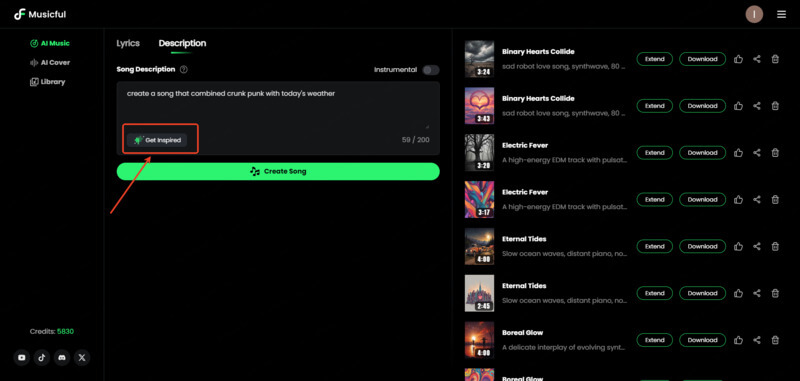Image resolution: width=800 pixels, height=381 pixels.
Task: Share the 3:43 Binary Hearts Collide song
Action: [x=757, y=106]
